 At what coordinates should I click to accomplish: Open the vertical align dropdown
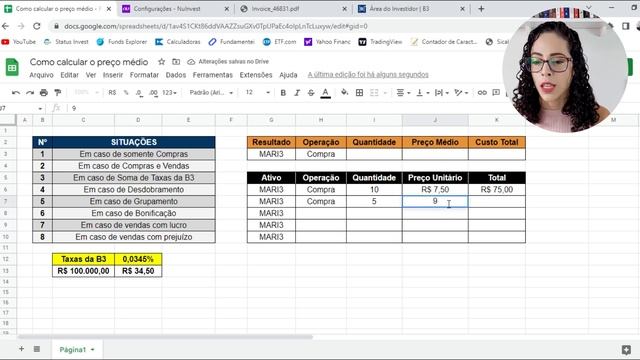pyautogui.click(x=422, y=93)
